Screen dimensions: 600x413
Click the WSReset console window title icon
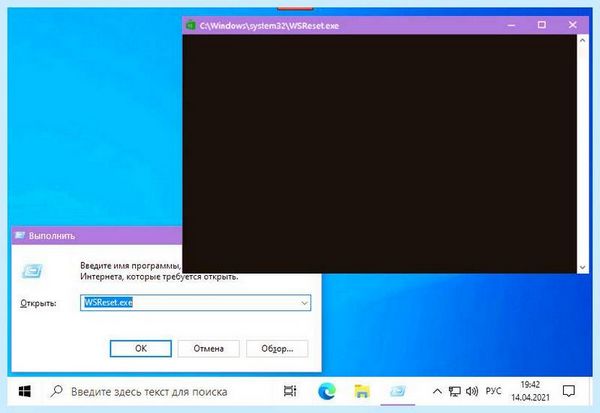[x=191, y=25]
